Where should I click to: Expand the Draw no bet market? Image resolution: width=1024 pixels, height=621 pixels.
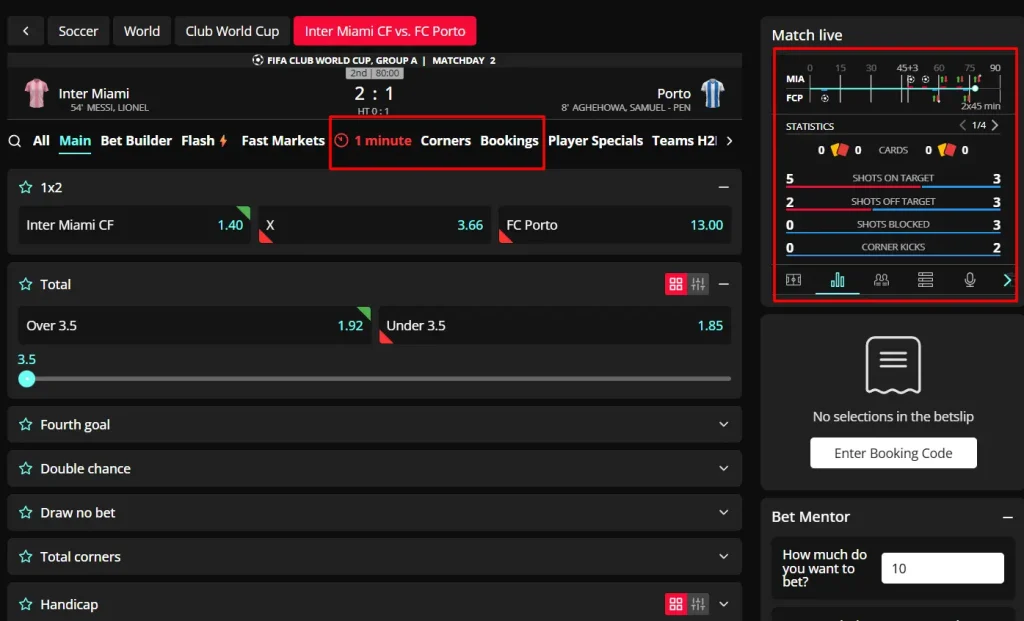pyautogui.click(x=724, y=513)
